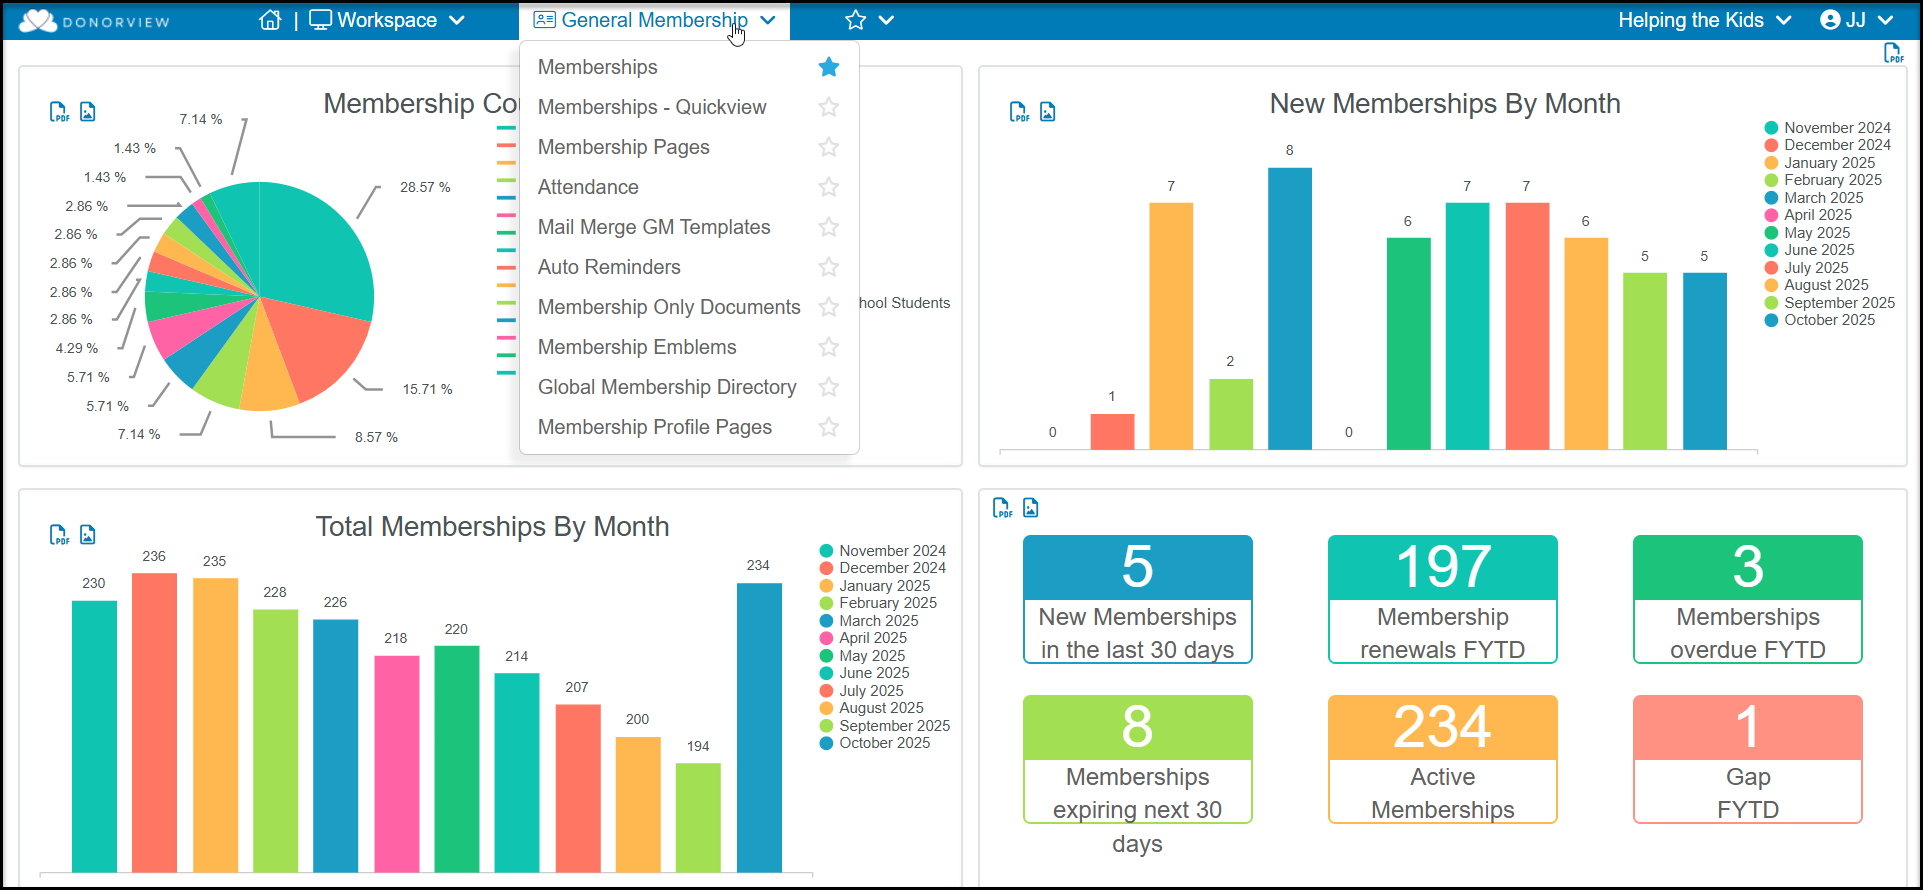Select Auto Reminders in the menu
Viewport: 1923px width, 890px height.
609,267
